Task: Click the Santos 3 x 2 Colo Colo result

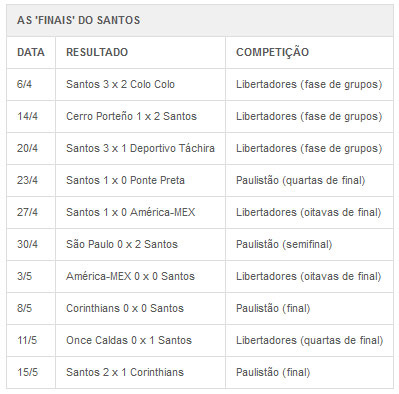Action: [x=120, y=84]
